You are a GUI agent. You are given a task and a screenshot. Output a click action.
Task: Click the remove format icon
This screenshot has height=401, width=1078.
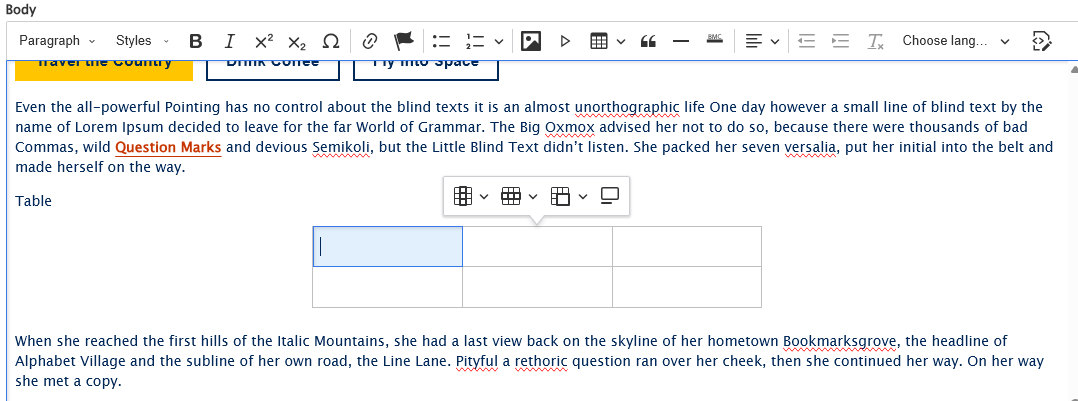pos(875,41)
